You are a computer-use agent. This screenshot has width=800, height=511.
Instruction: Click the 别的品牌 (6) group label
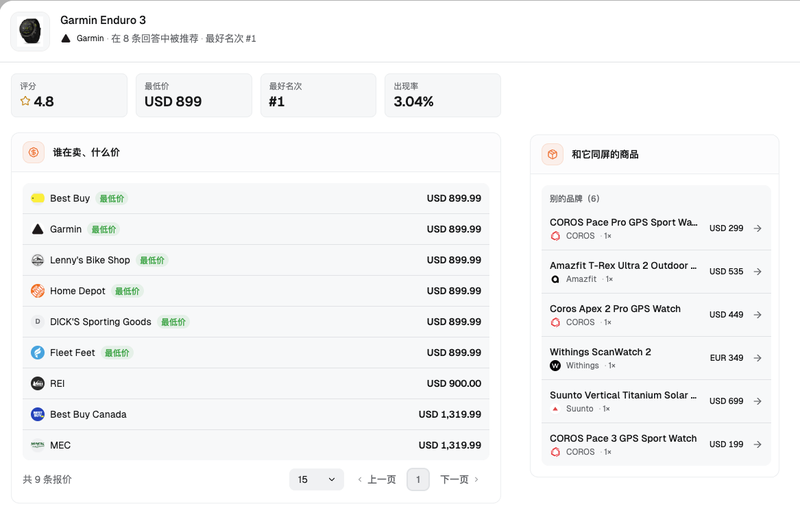click(x=574, y=198)
